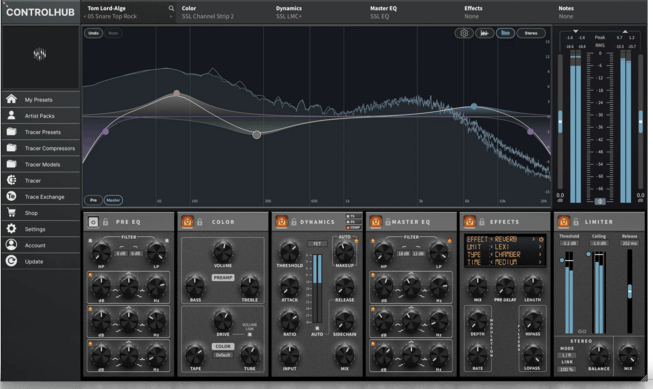Open the Tracer Presets folder
This screenshot has height=389, width=653.
(x=40, y=132)
